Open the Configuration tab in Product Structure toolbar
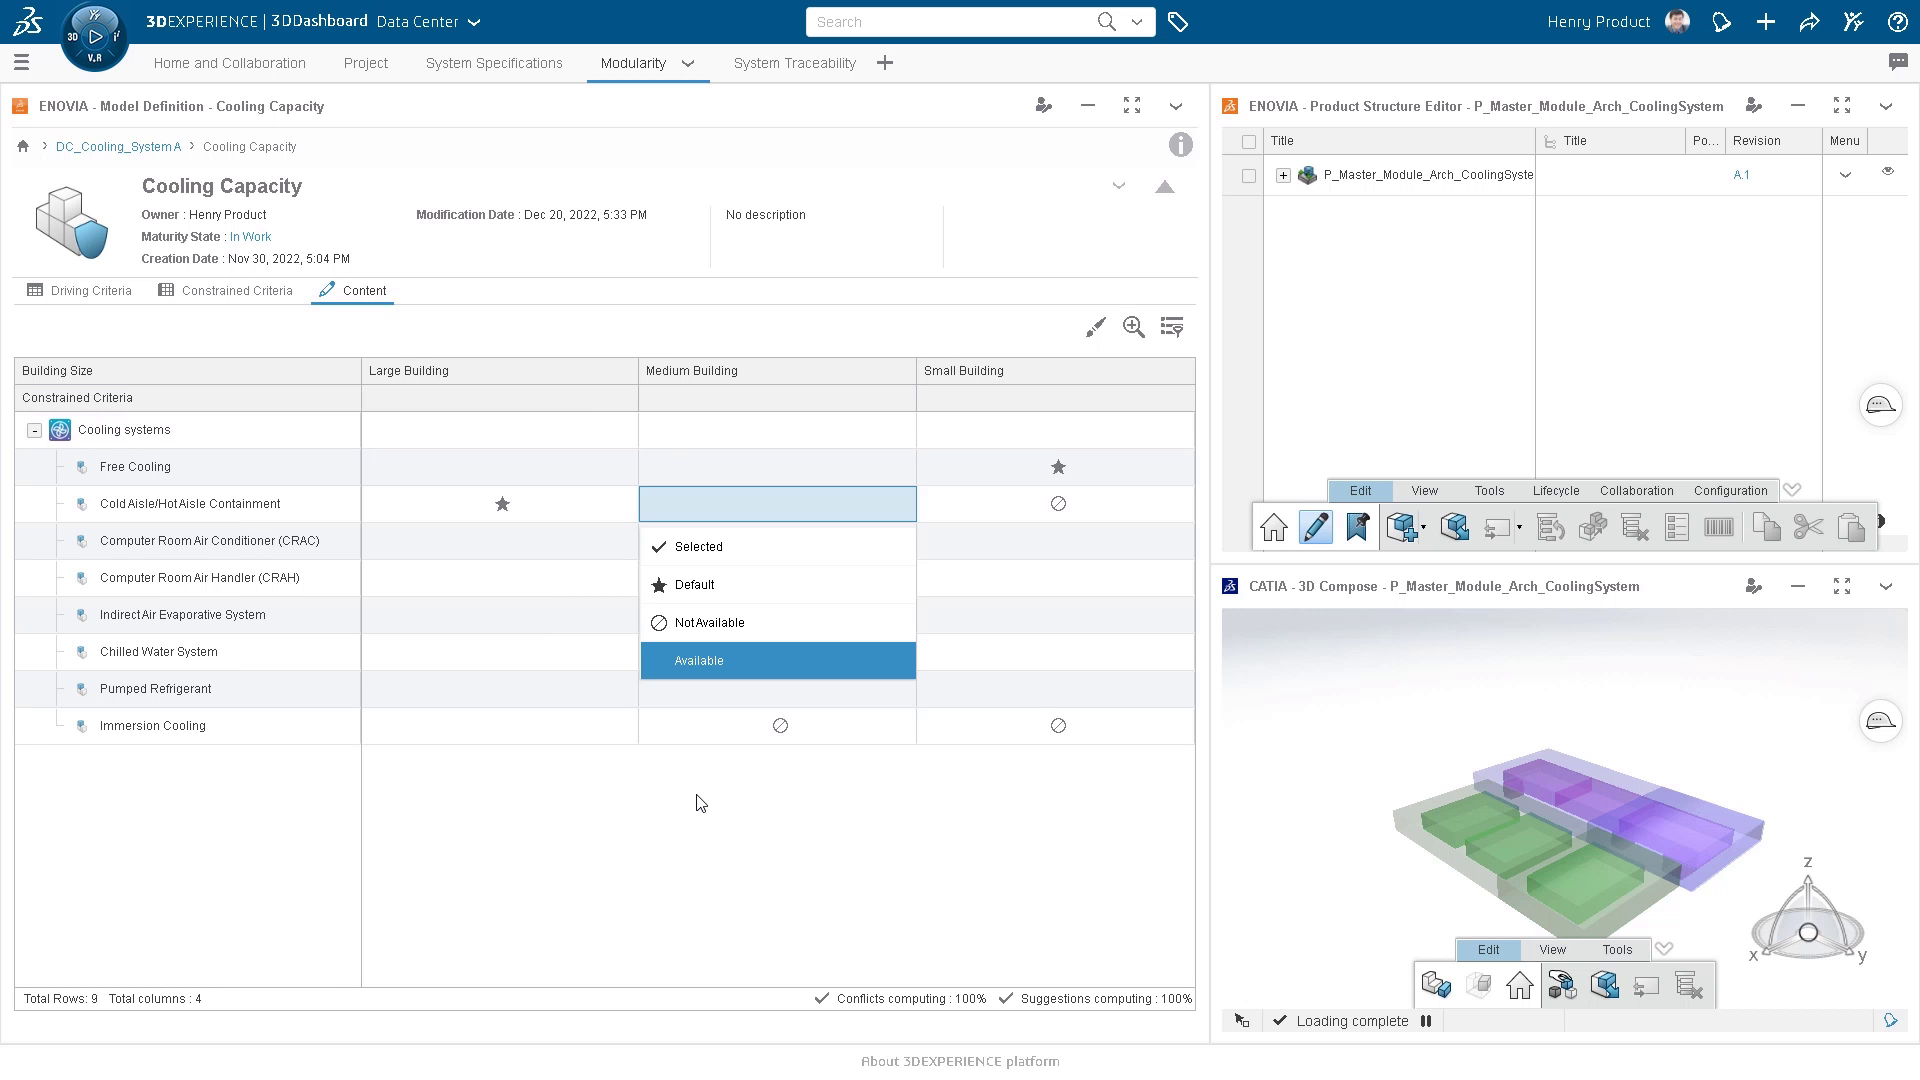 click(1730, 491)
